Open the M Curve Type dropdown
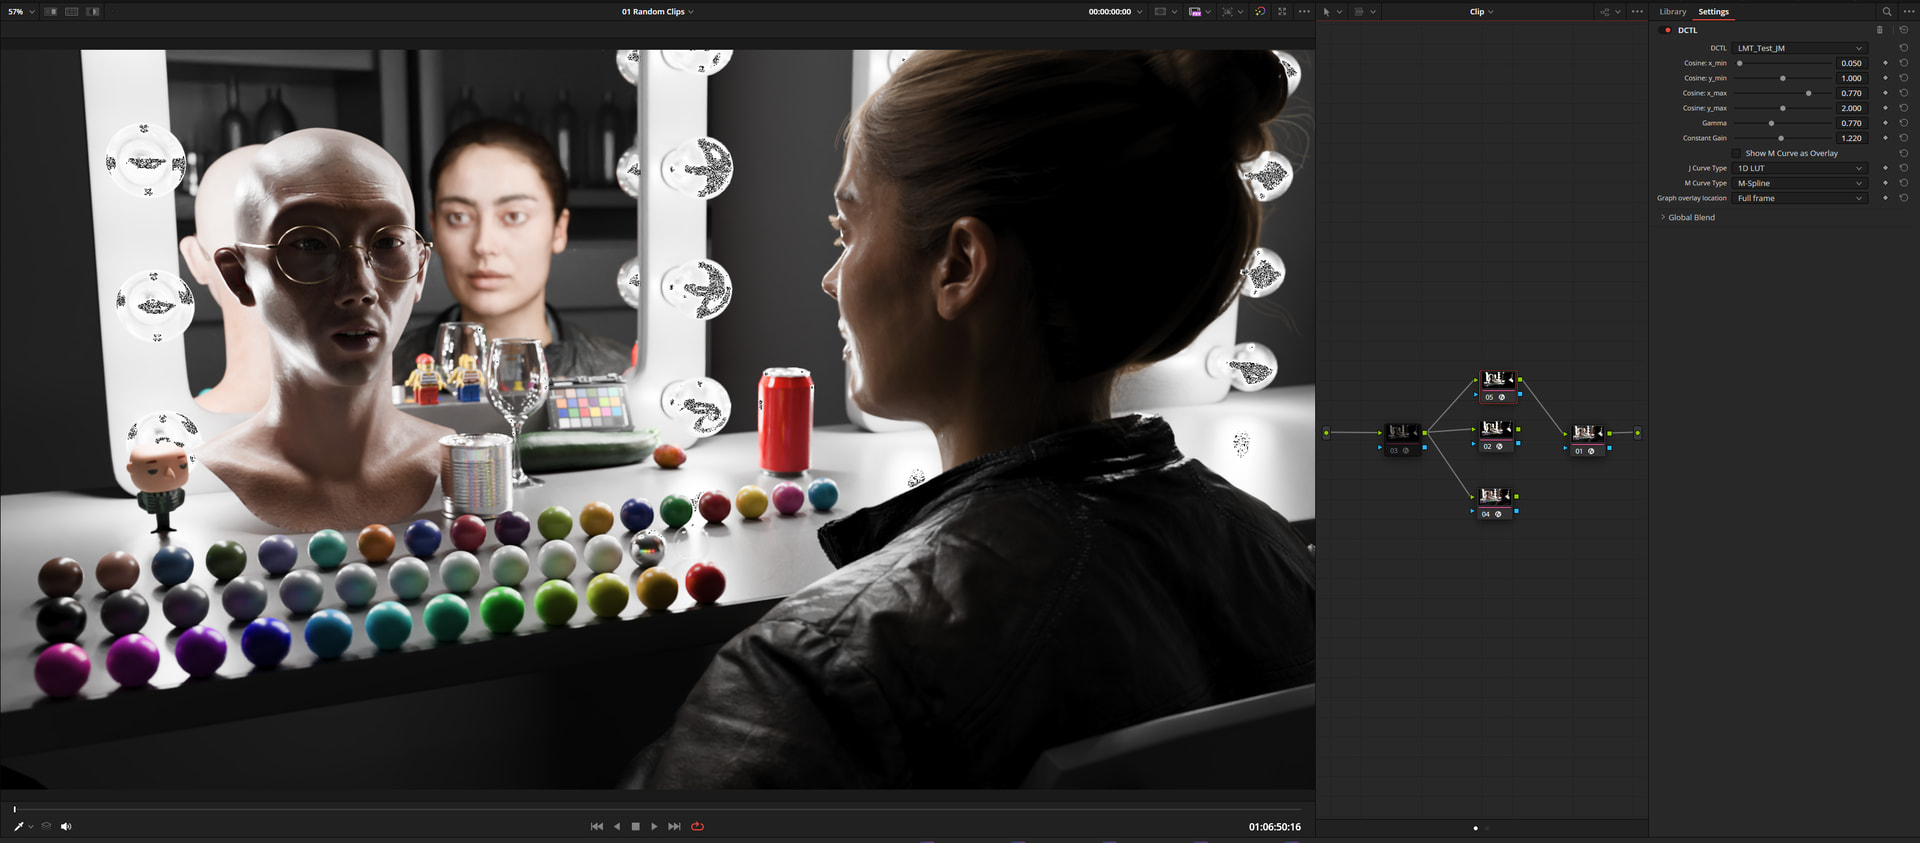1920x843 pixels. [1799, 183]
